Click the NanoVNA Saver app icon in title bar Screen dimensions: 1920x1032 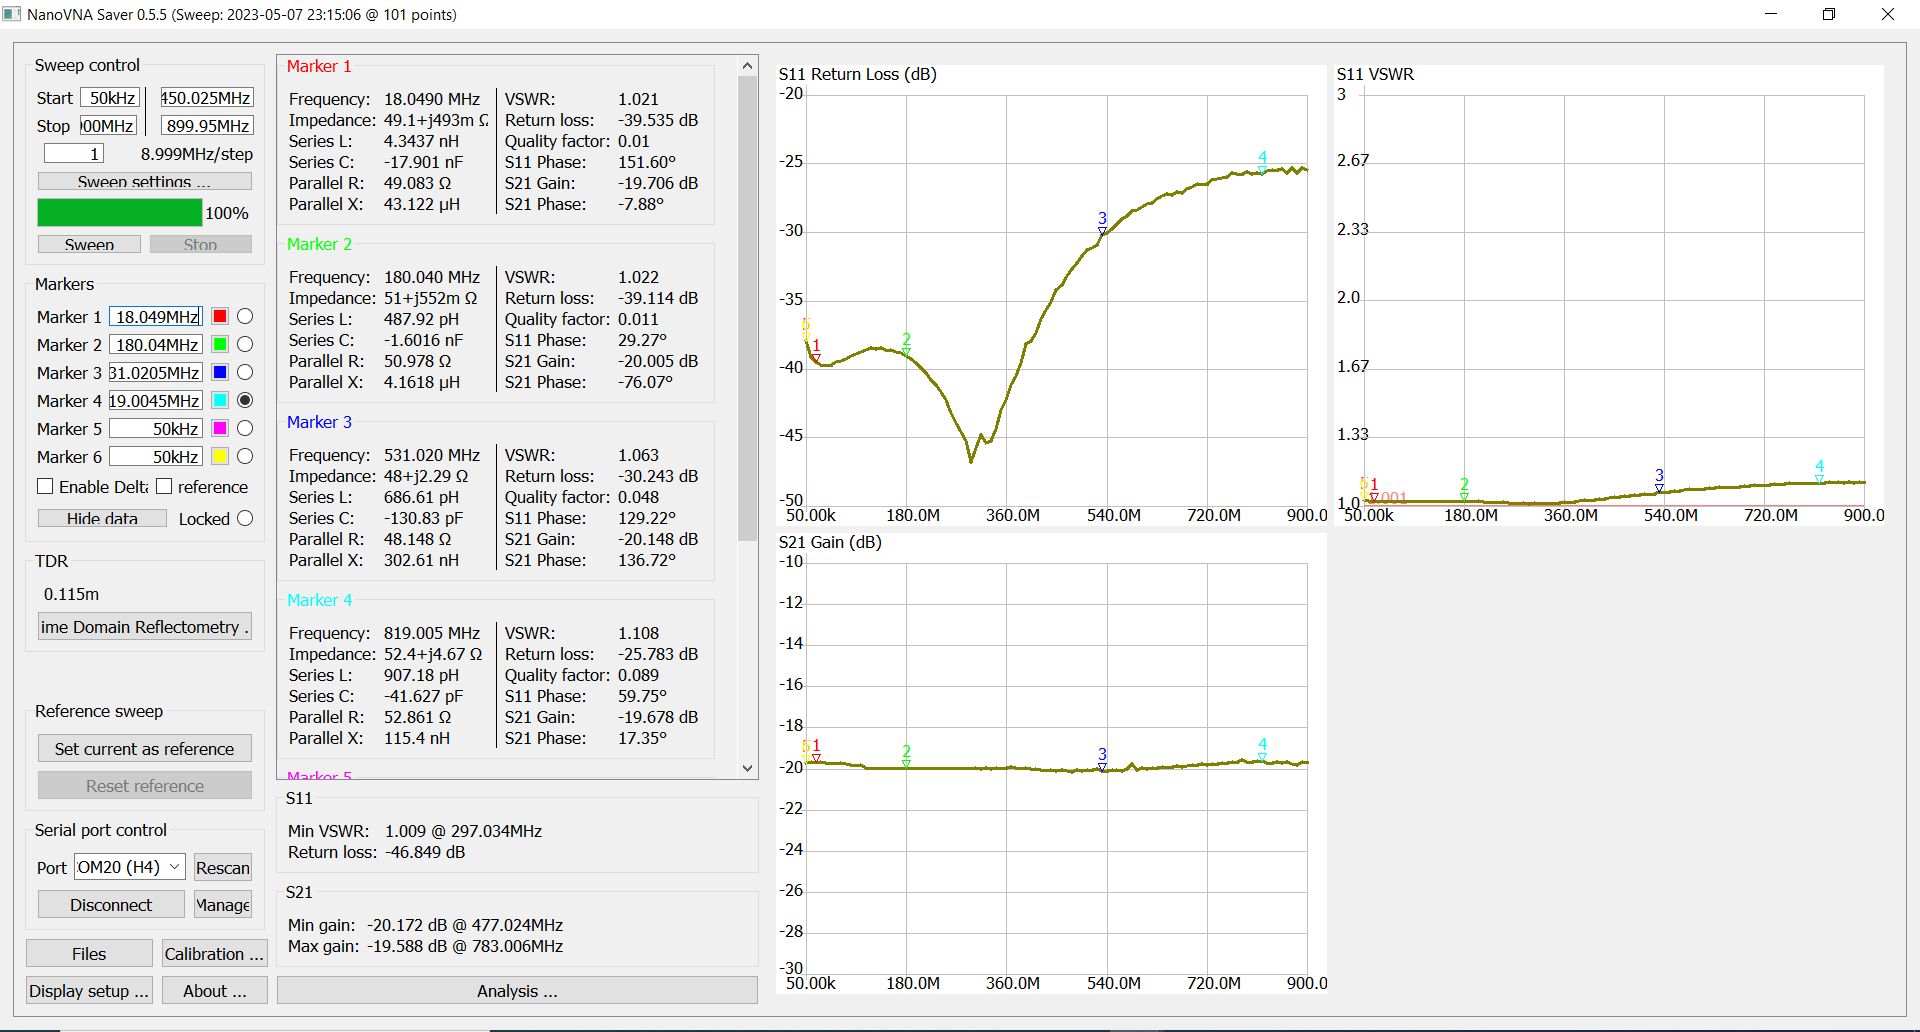click(12, 14)
